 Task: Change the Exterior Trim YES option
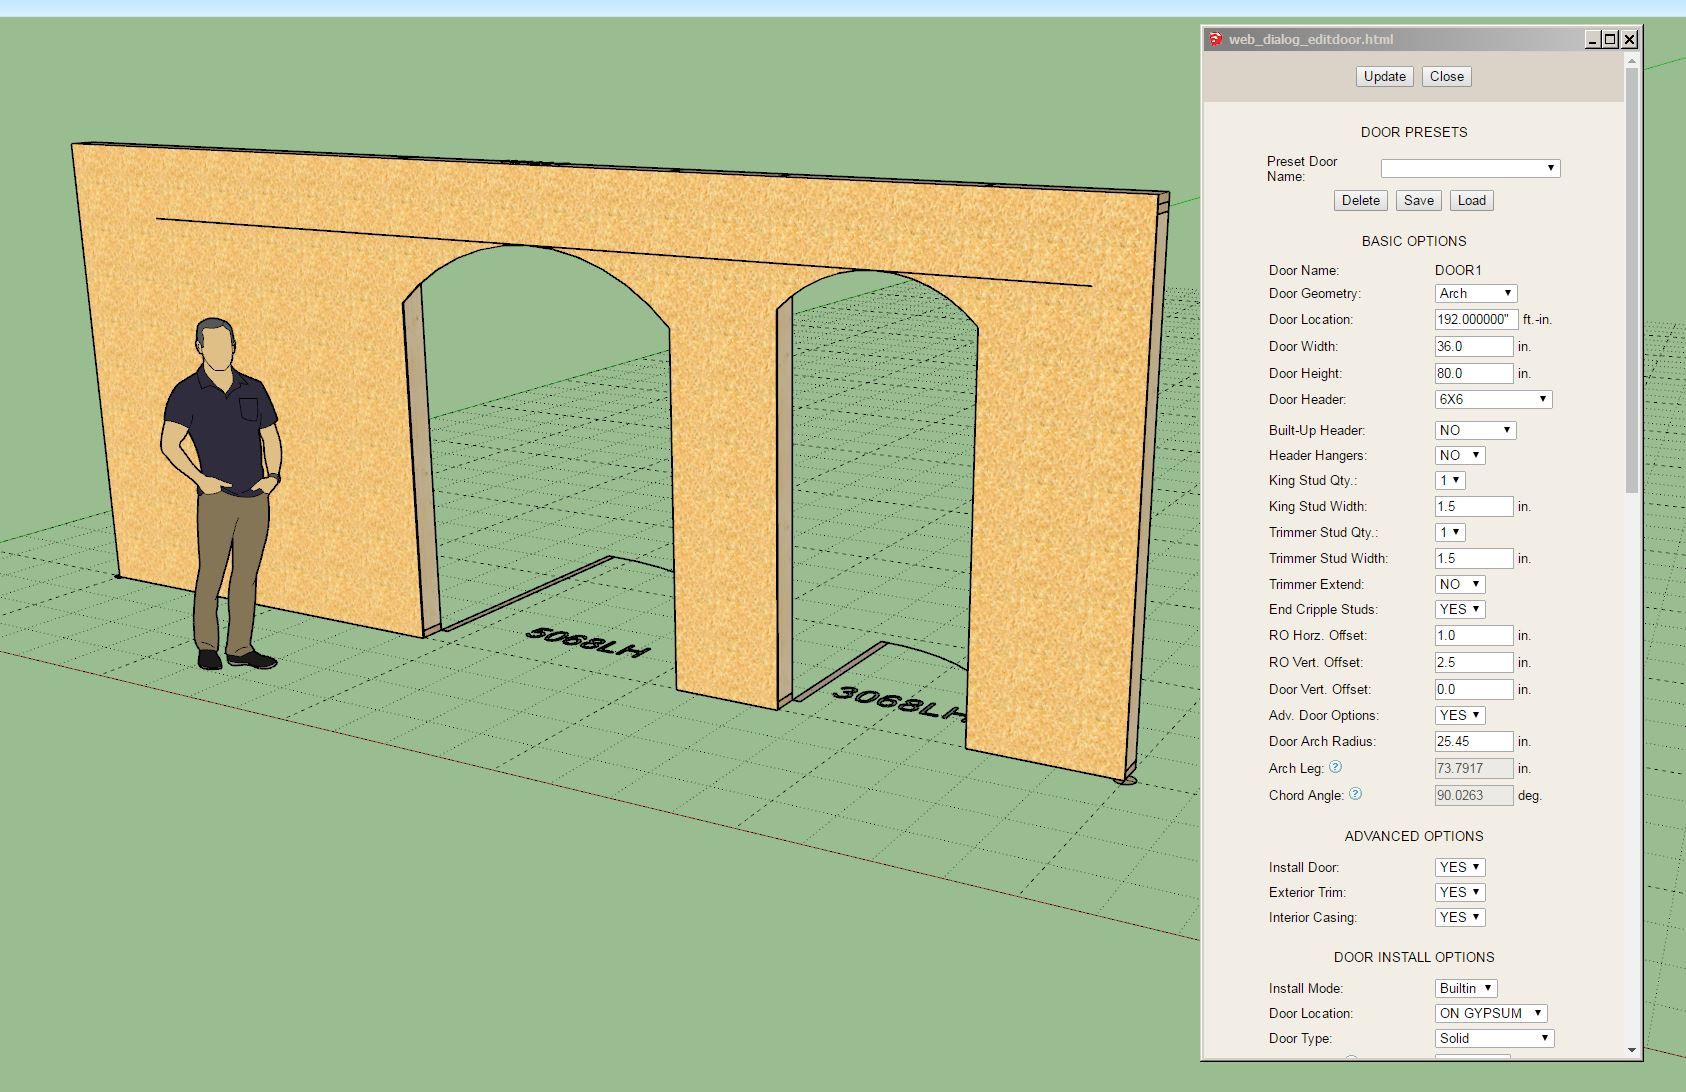pos(1460,892)
